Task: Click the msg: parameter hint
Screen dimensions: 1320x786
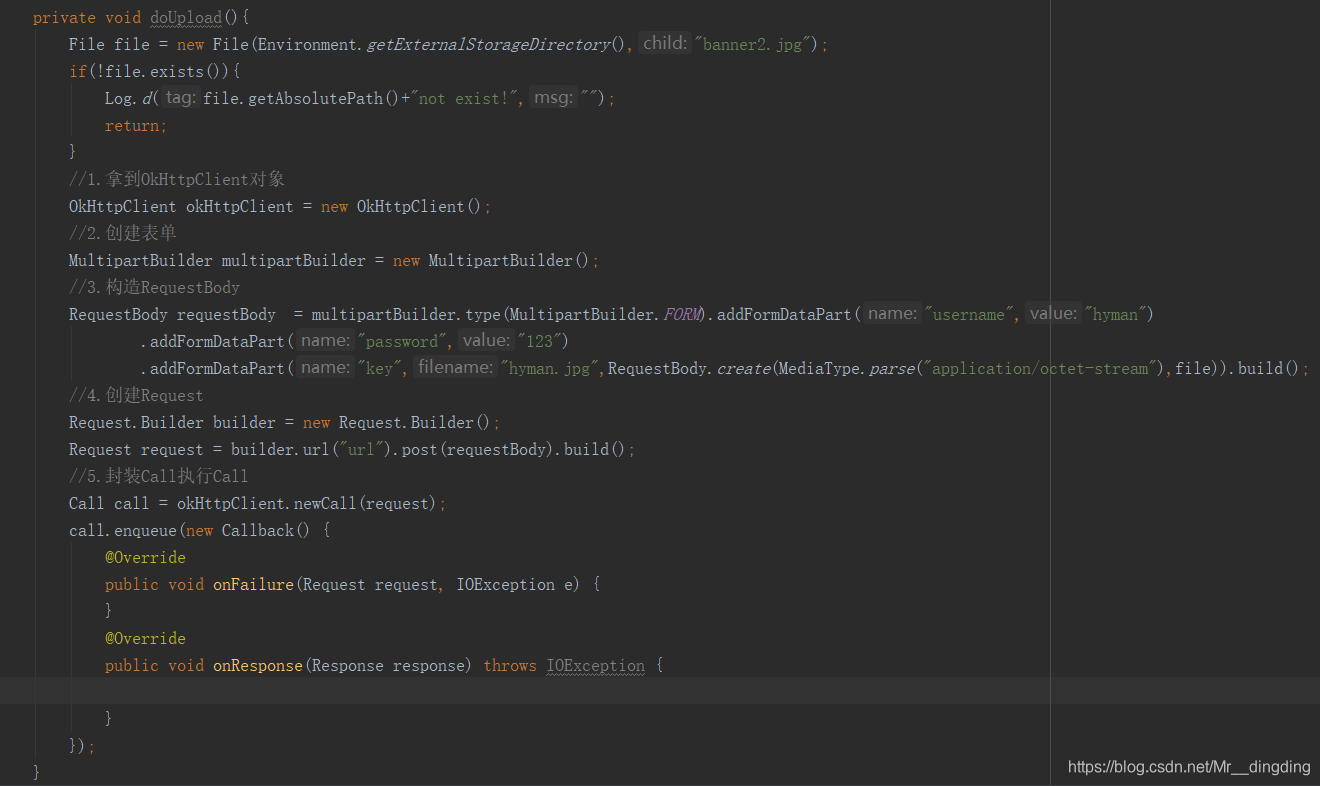Action: click(554, 98)
